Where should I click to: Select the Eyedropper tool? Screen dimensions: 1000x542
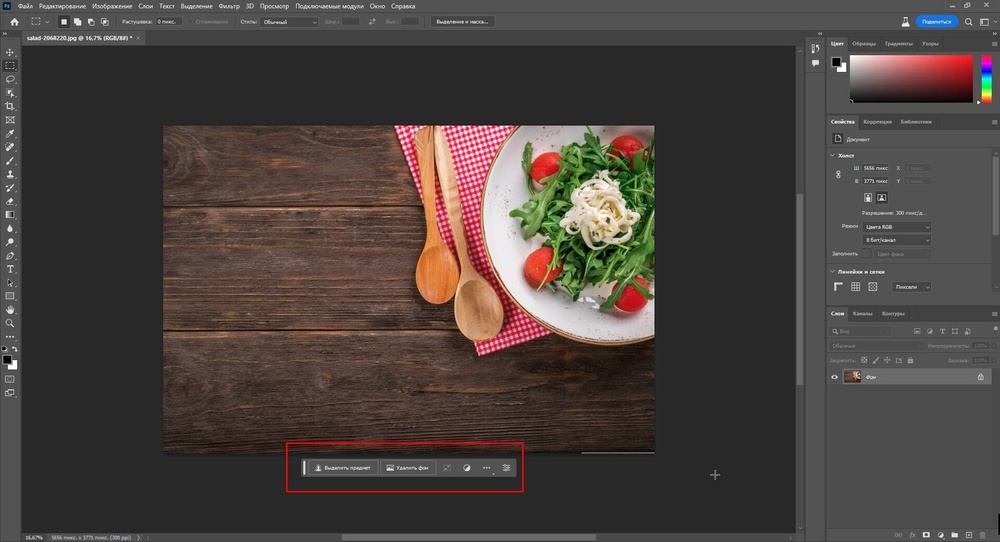pyautogui.click(x=10, y=134)
